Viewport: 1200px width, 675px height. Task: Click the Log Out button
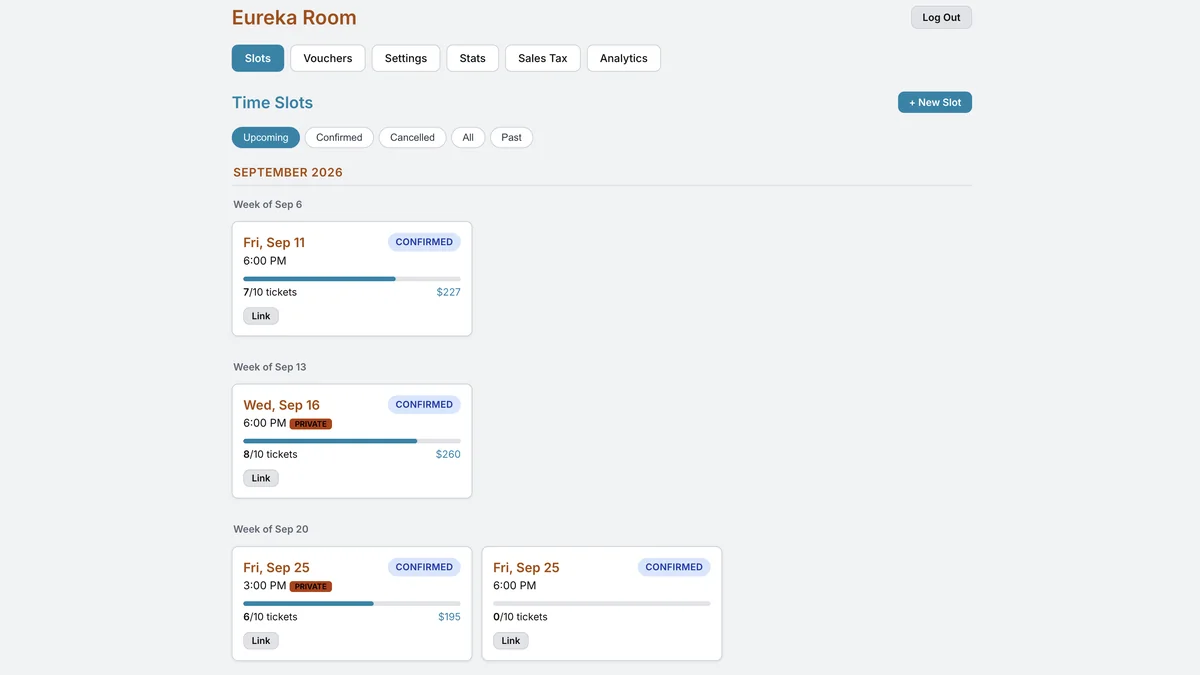click(941, 17)
